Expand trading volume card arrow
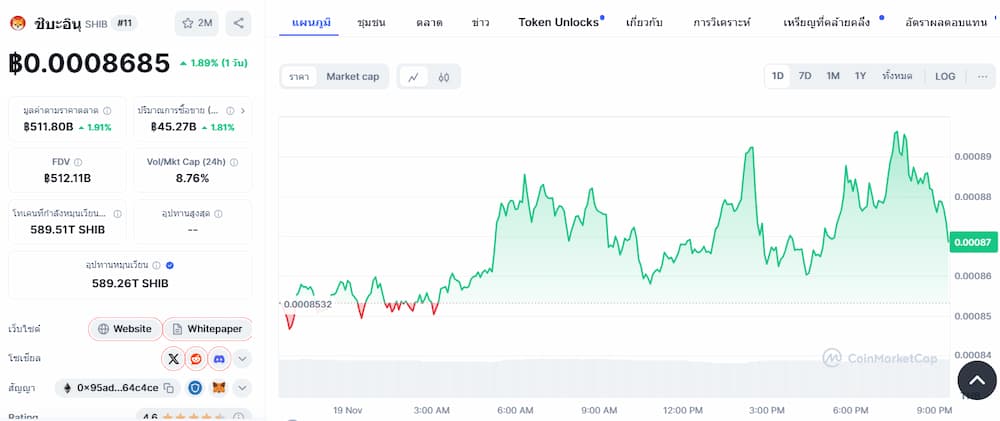The image size is (1000, 421). pyautogui.click(x=242, y=110)
